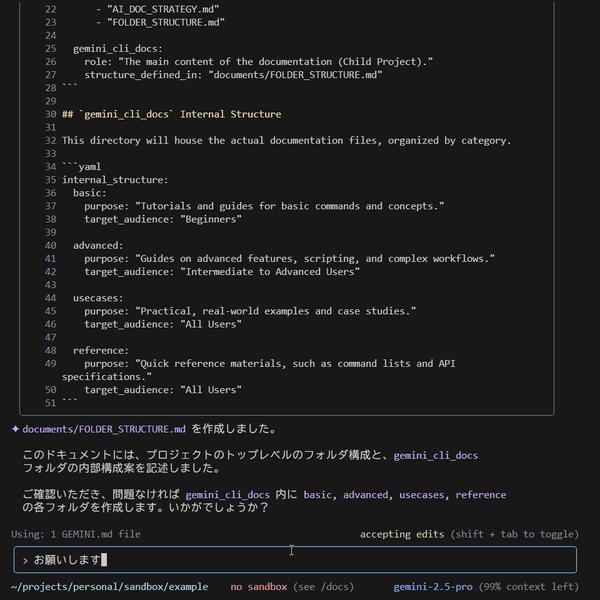Click the role line 'The main content of the documentation'

point(259,62)
